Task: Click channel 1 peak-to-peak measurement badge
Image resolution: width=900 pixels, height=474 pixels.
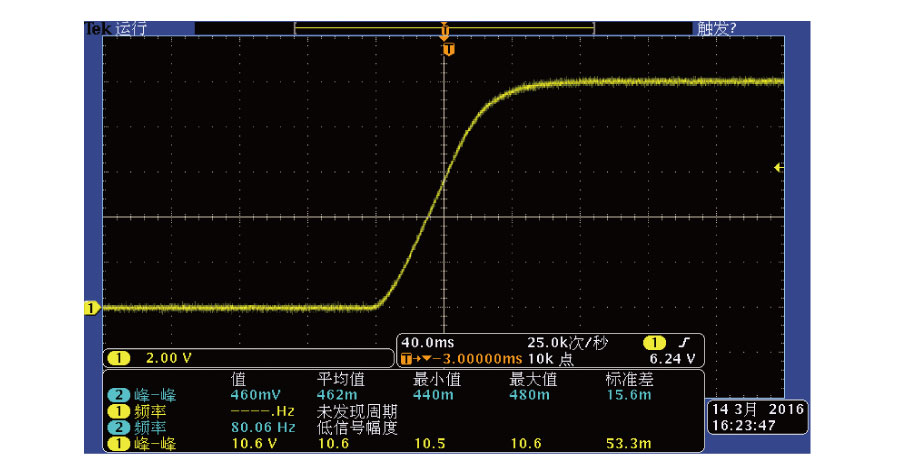Action: (x=118, y=444)
